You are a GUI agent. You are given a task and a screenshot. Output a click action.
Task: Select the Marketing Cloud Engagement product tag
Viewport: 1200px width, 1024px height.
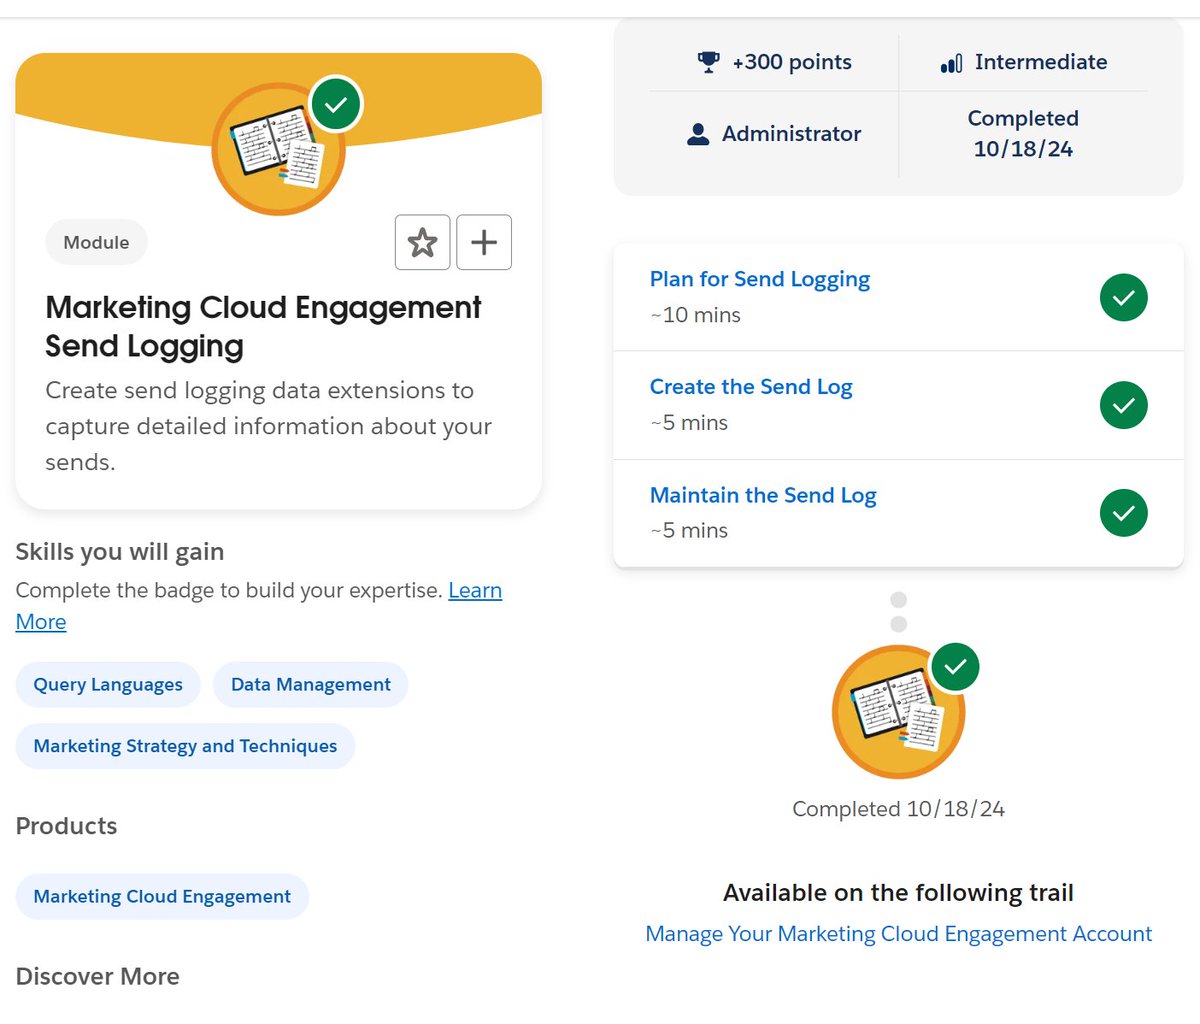[x=162, y=897]
